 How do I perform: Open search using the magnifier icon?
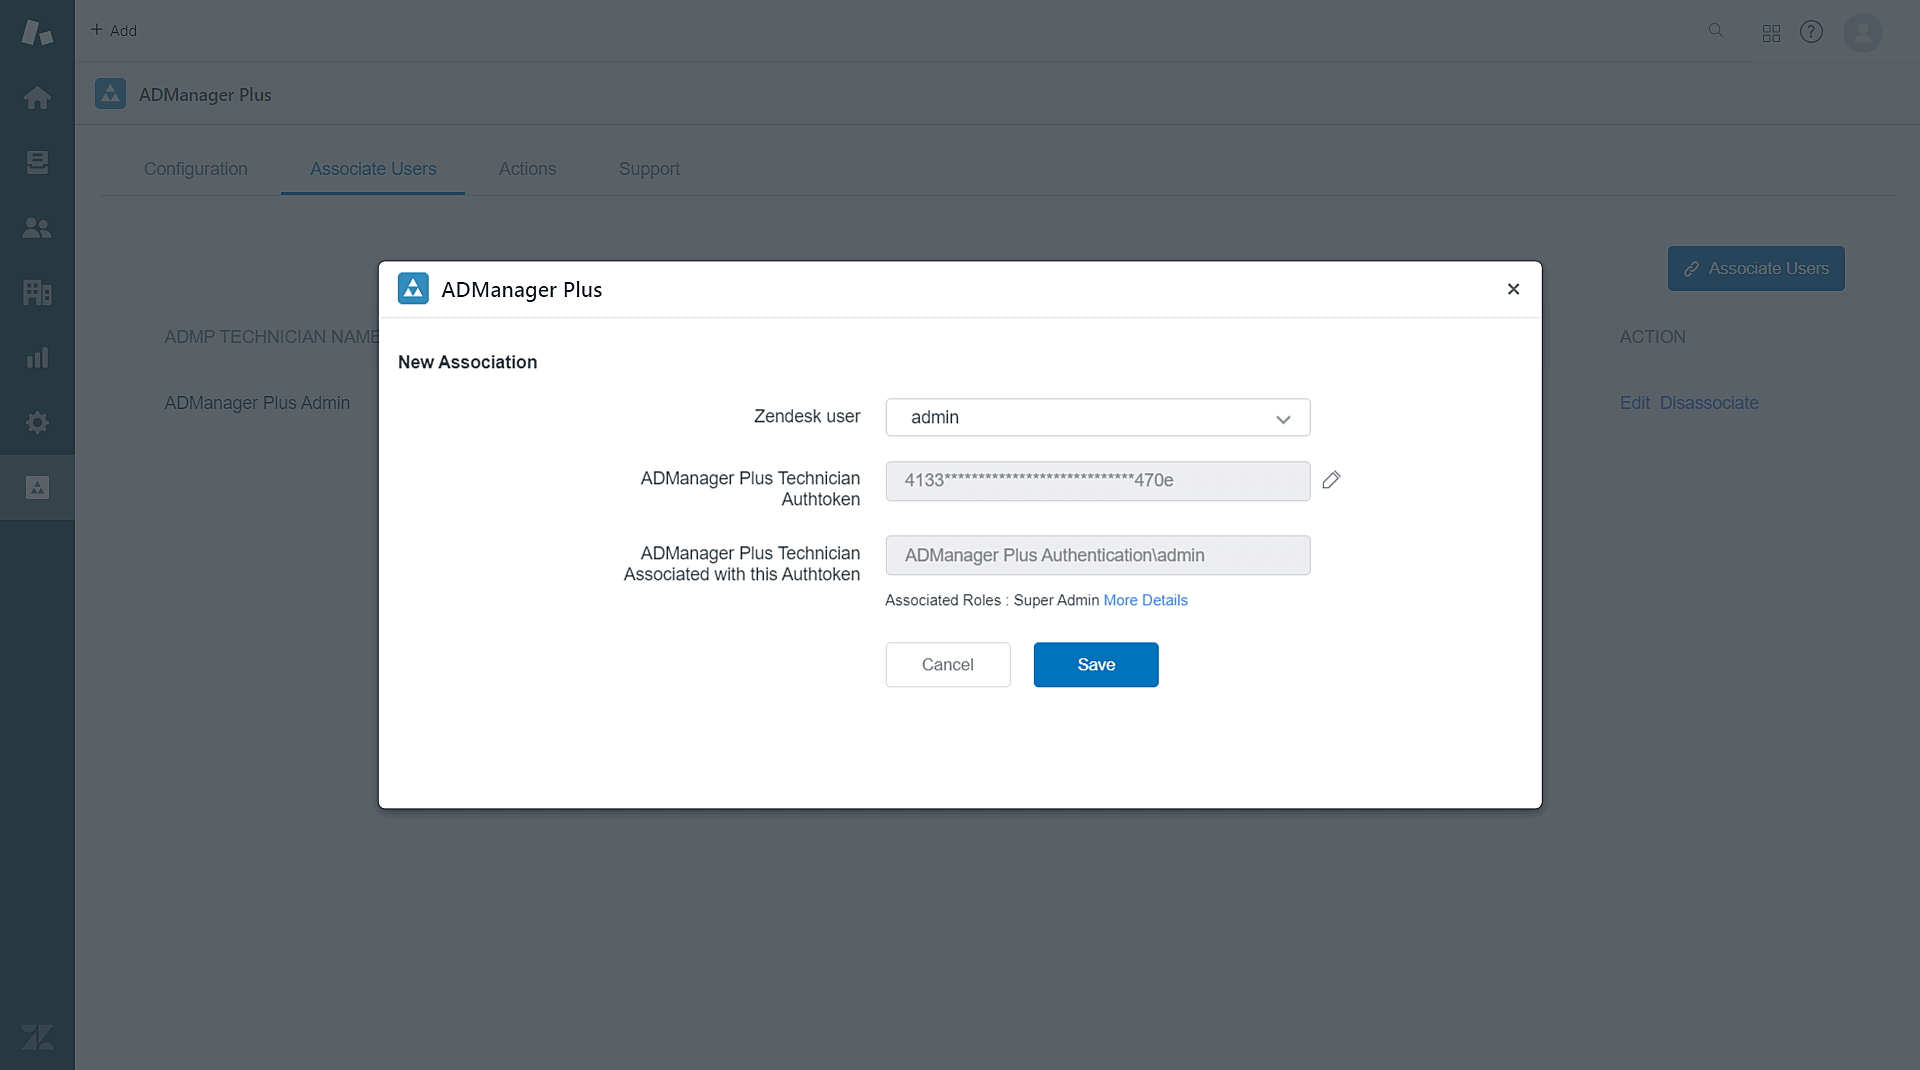(1716, 31)
